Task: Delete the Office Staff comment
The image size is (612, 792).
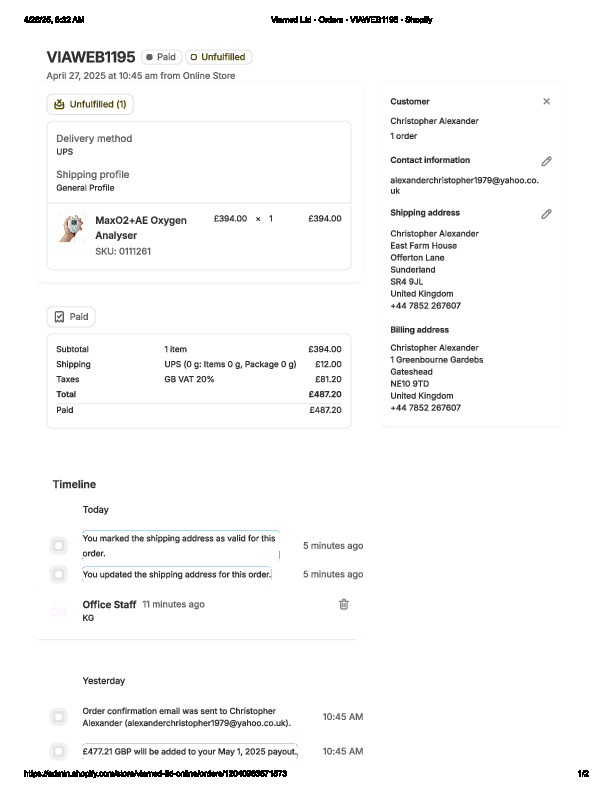Action: click(344, 604)
